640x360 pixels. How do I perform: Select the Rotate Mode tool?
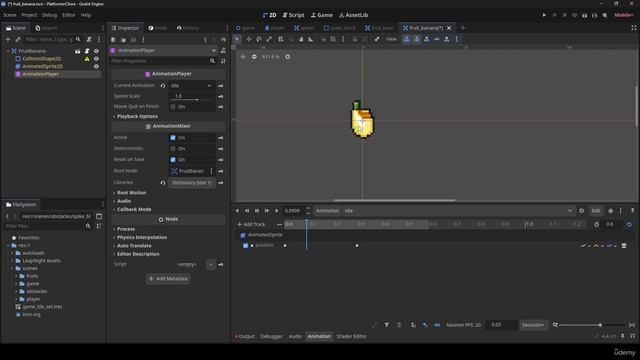pos(259,39)
